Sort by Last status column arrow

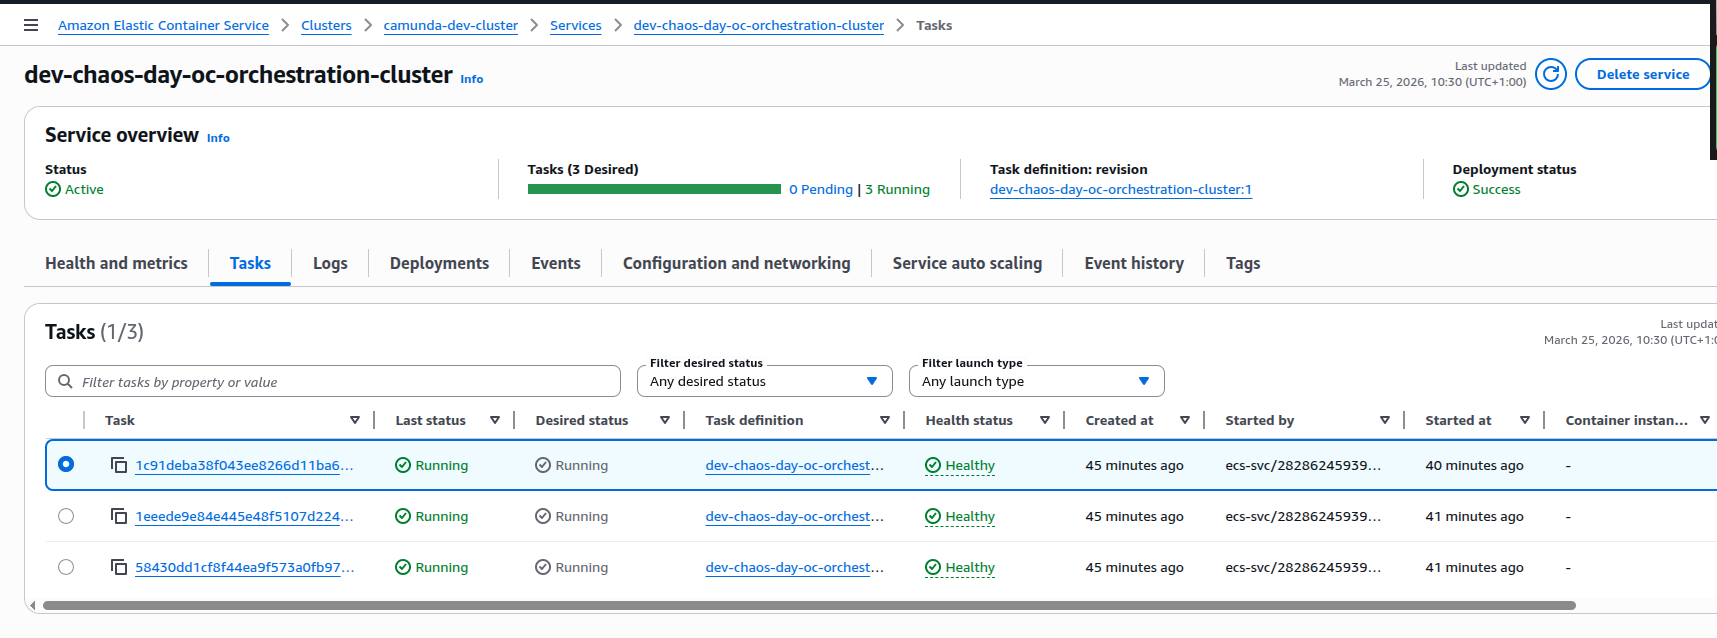click(x=495, y=420)
